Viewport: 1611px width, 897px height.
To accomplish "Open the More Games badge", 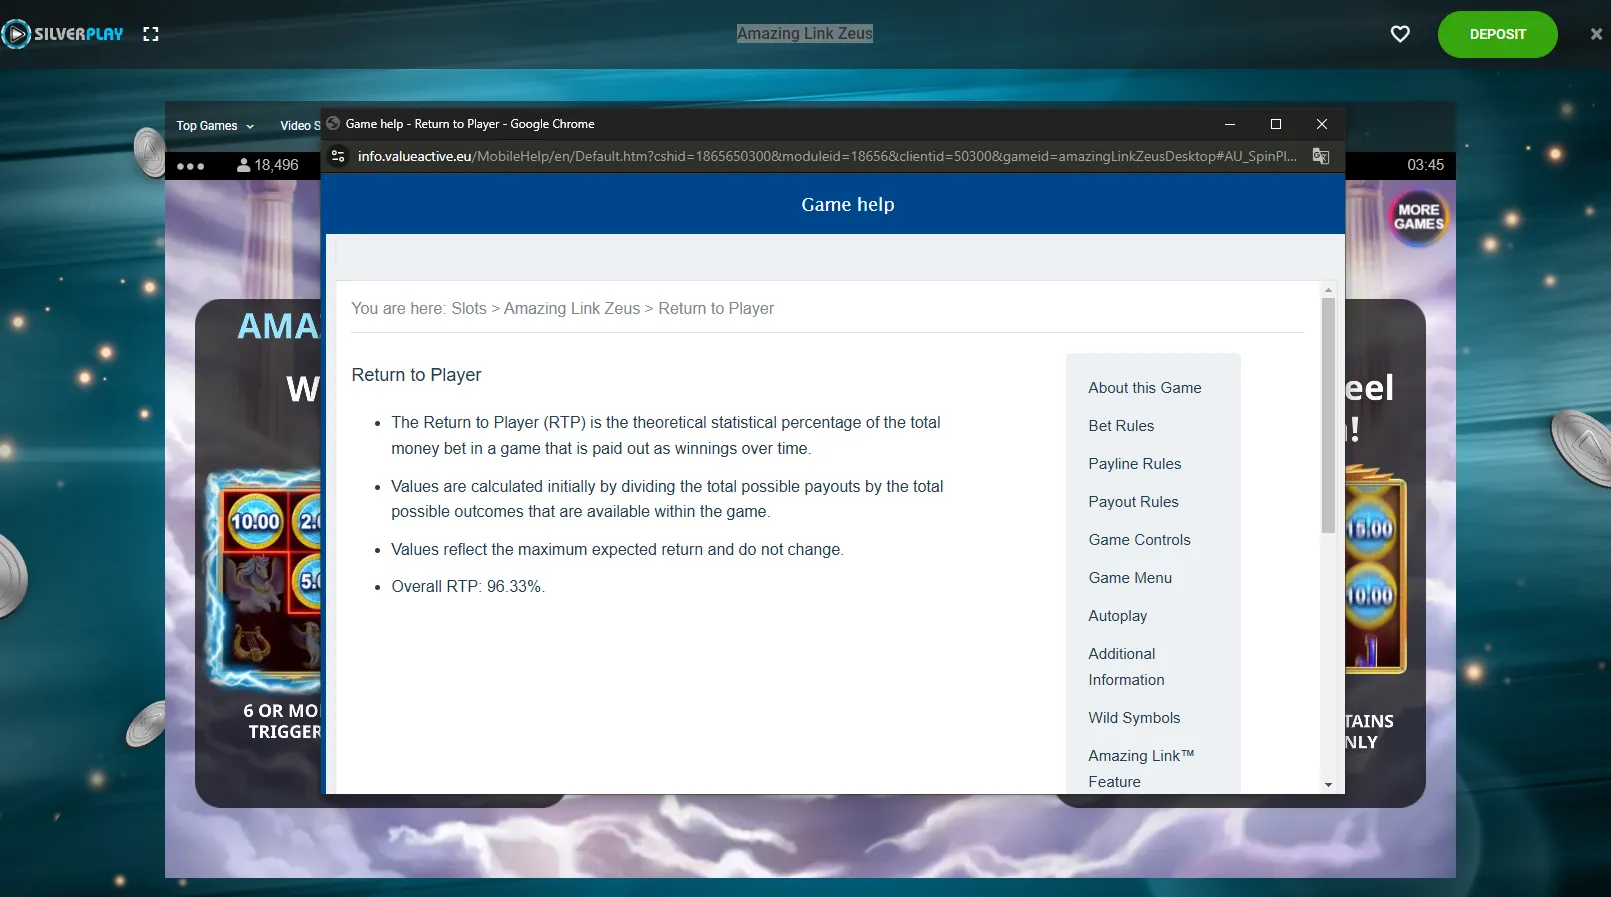I will coord(1418,217).
